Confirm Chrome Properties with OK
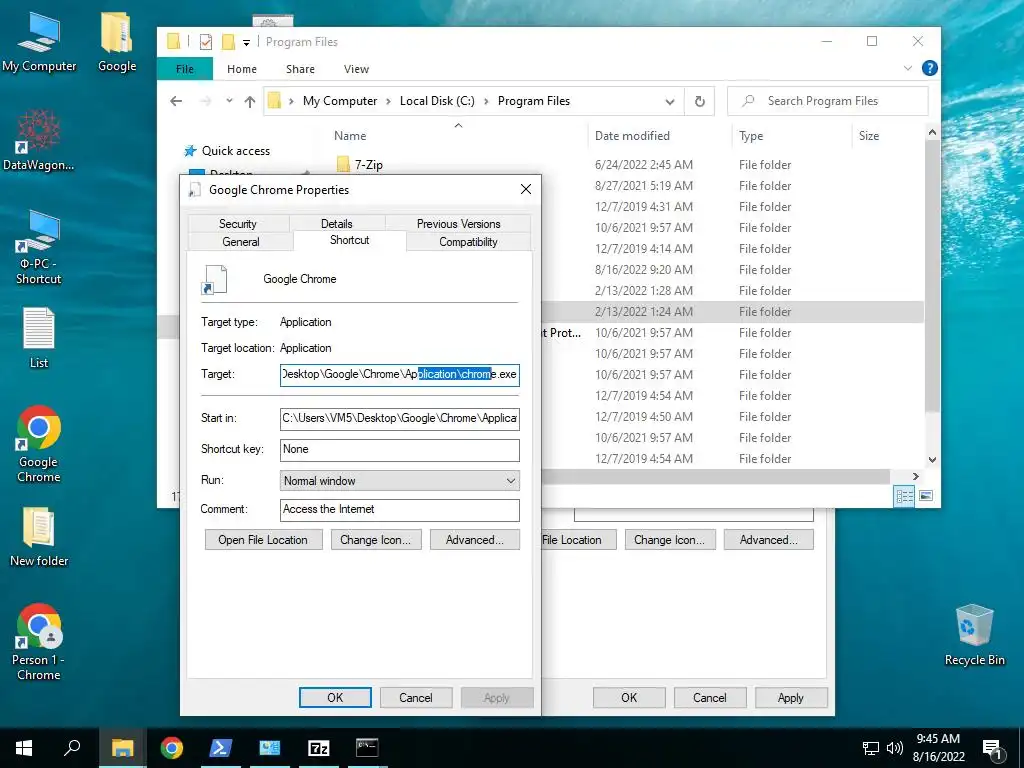1024x768 pixels. pyautogui.click(x=335, y=697)
